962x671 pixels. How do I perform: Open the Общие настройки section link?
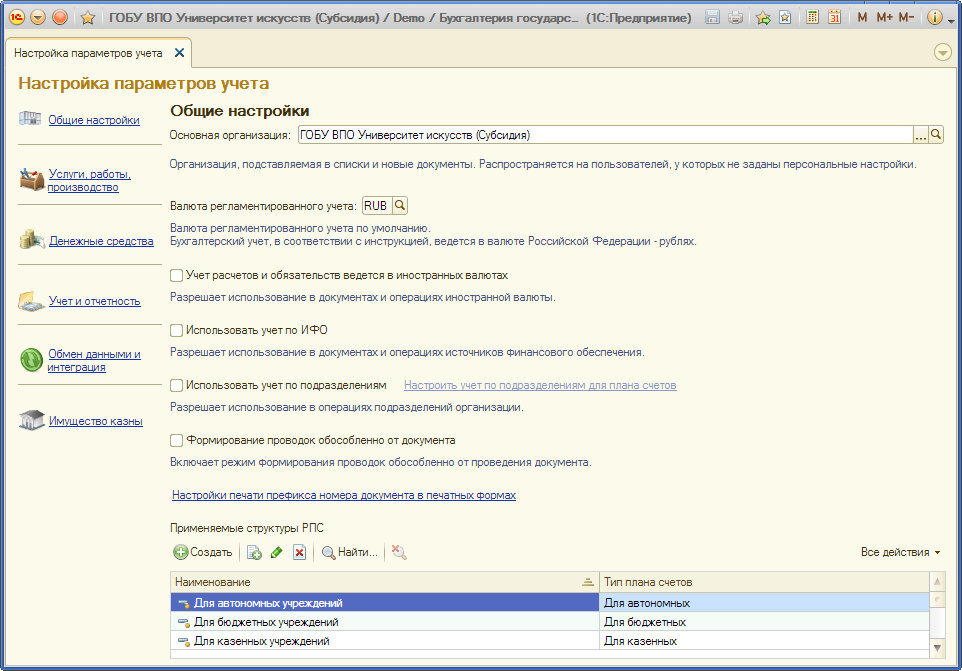(x=94, y=120)
